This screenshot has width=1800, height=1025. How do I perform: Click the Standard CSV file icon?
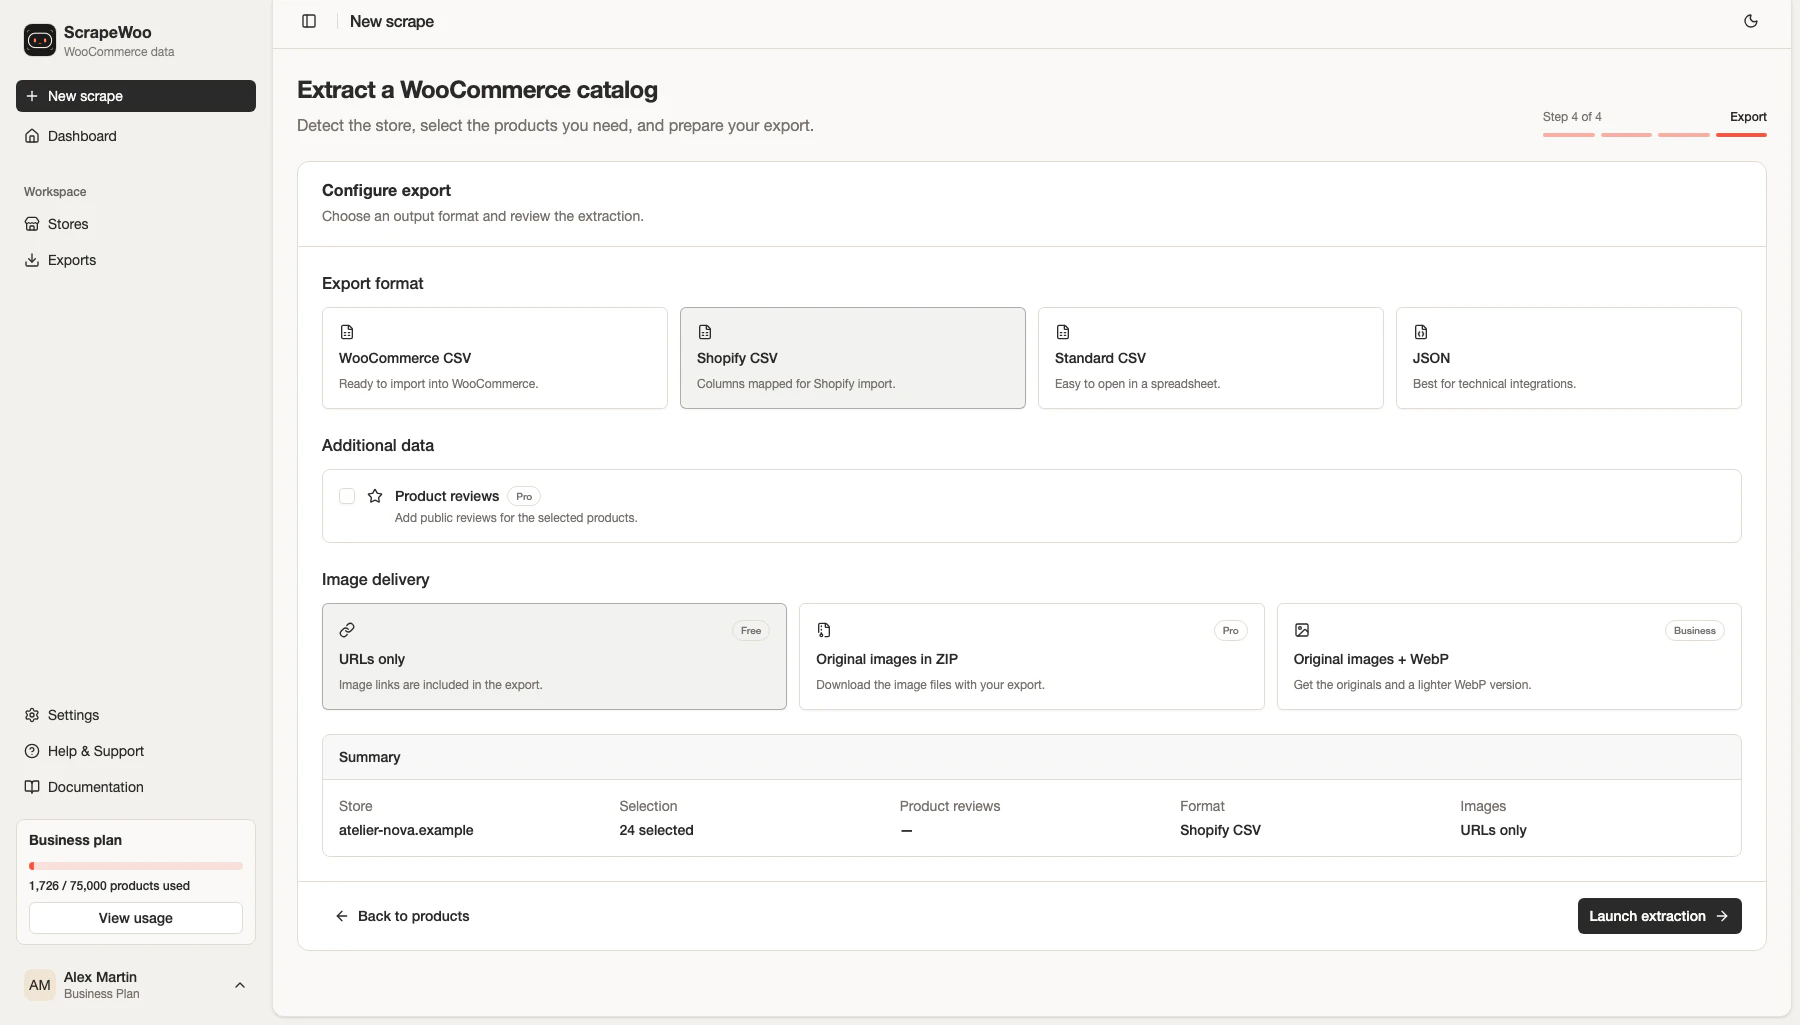tap(1063, 332)
